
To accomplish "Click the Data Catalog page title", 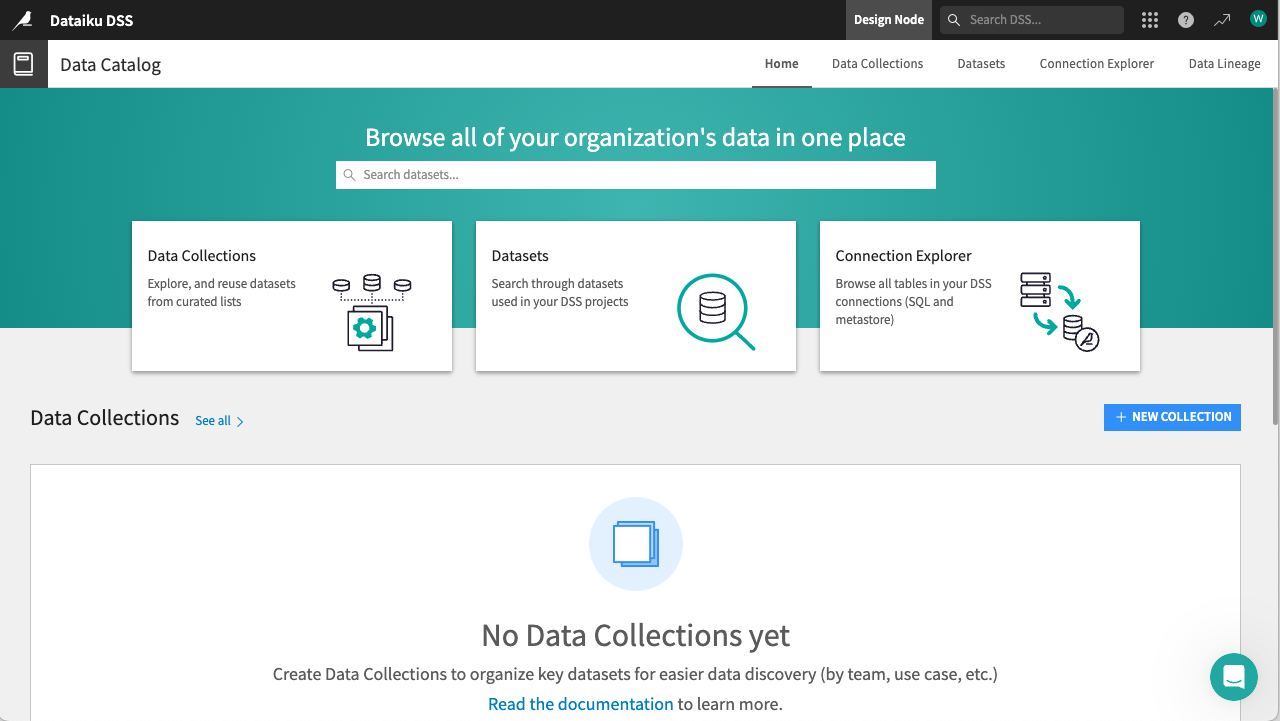I will coord(110,65).
